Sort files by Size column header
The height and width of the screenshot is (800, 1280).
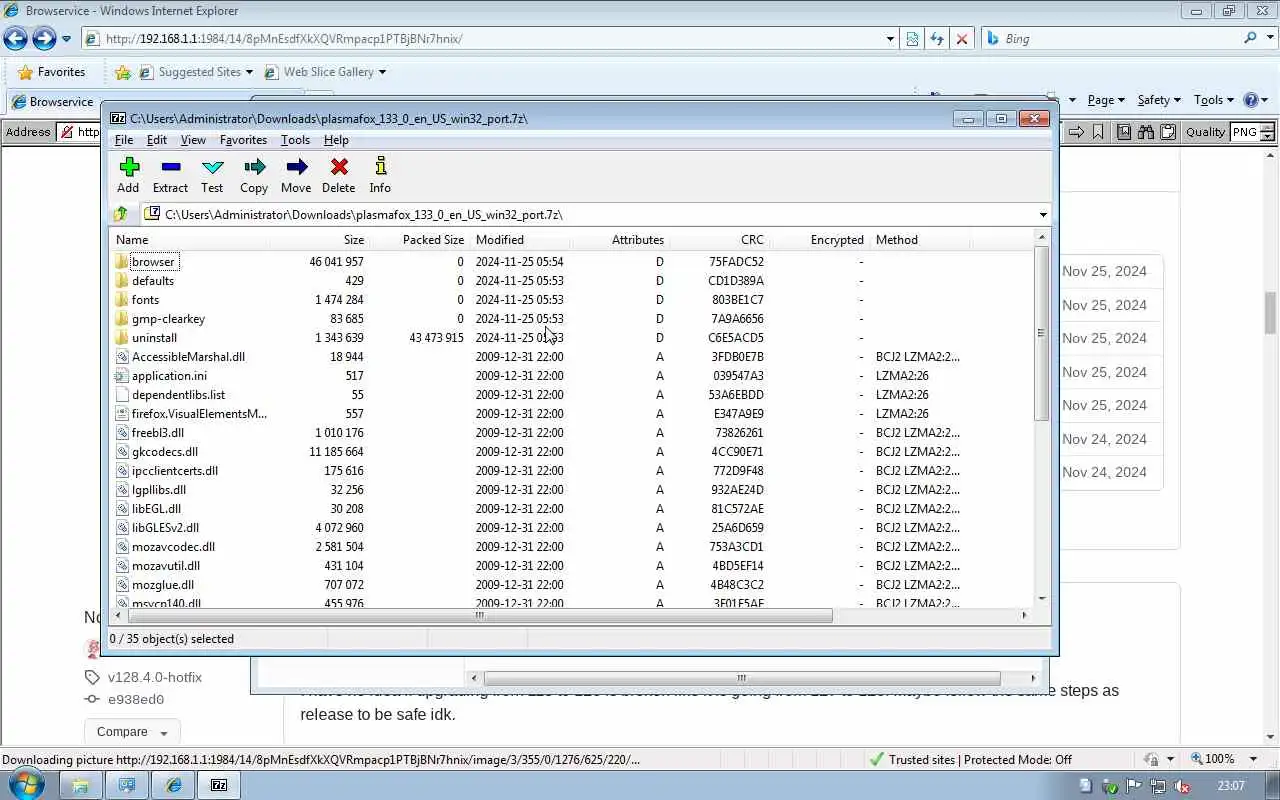point(318,240)
